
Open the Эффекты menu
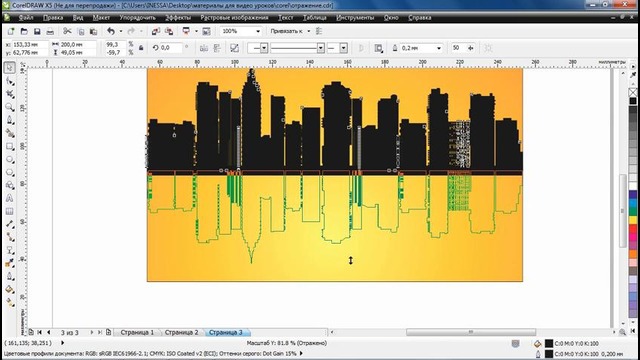point(178,18)
